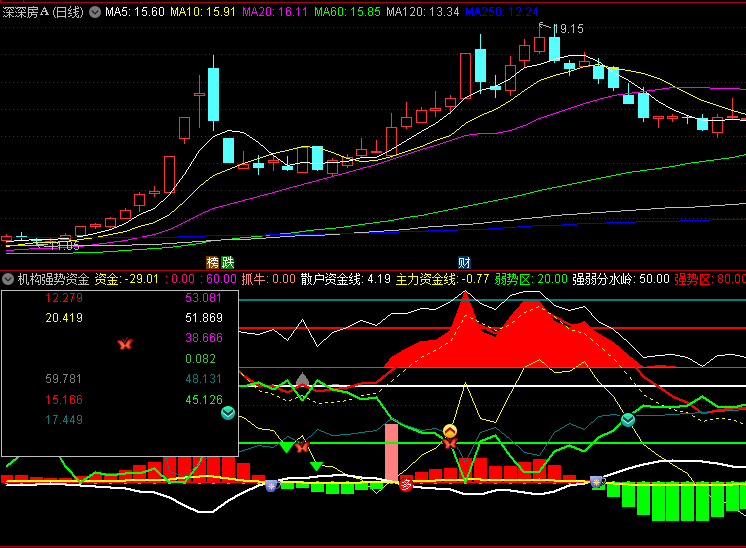Click the magenta 38.666 value in the data panel
Image resolution: width=746 pixels, height=548 pixels.
pos(204,338)
